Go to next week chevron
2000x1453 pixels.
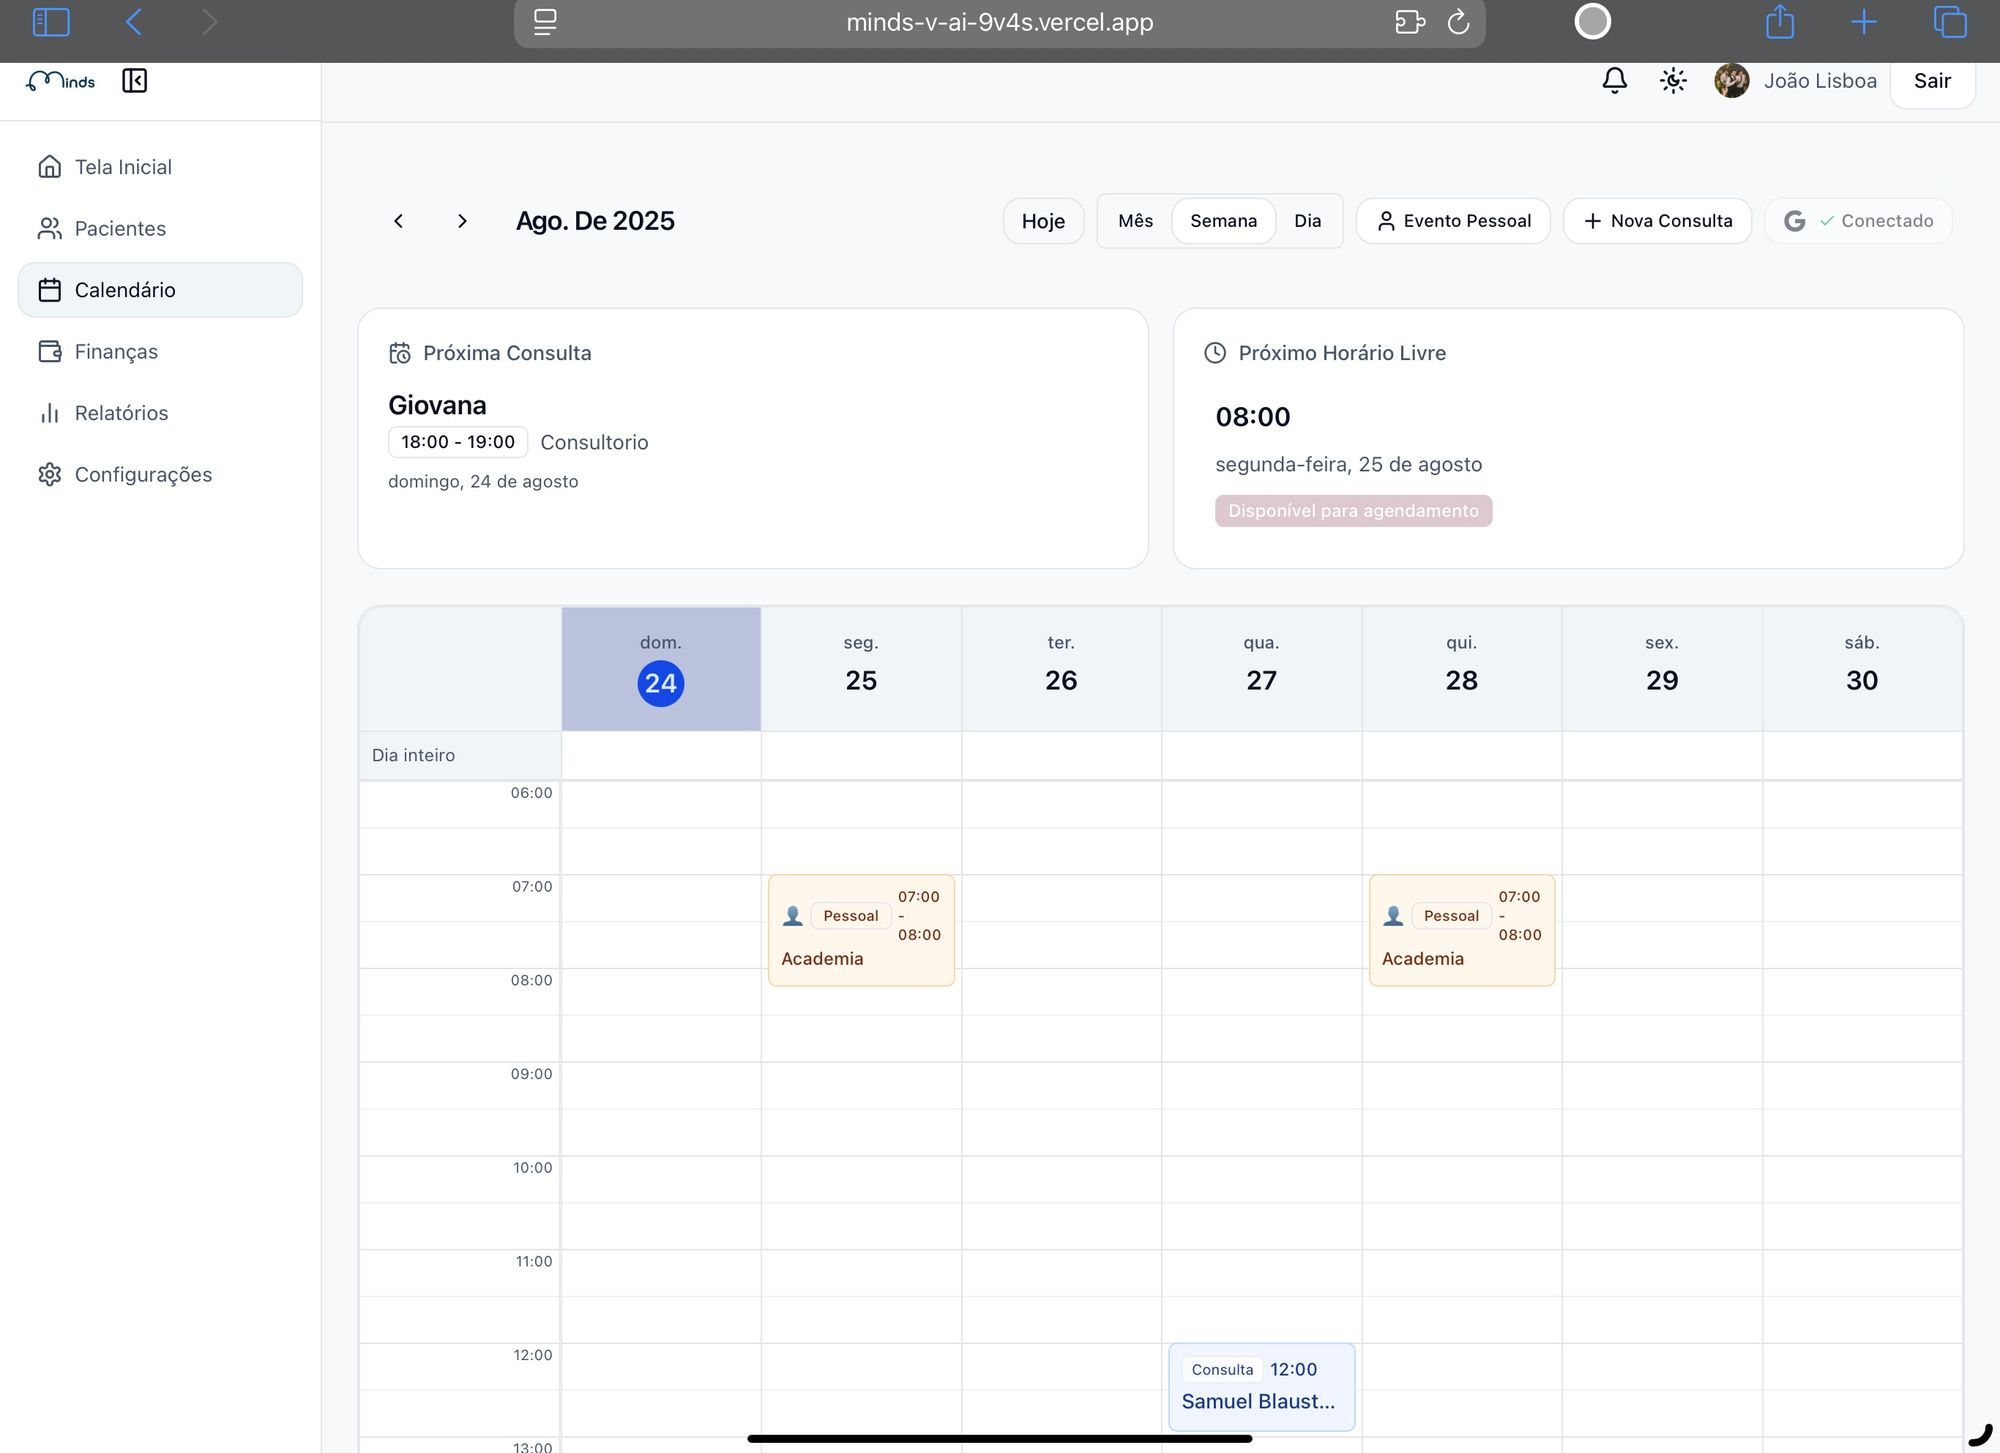(x=462, y=221)
